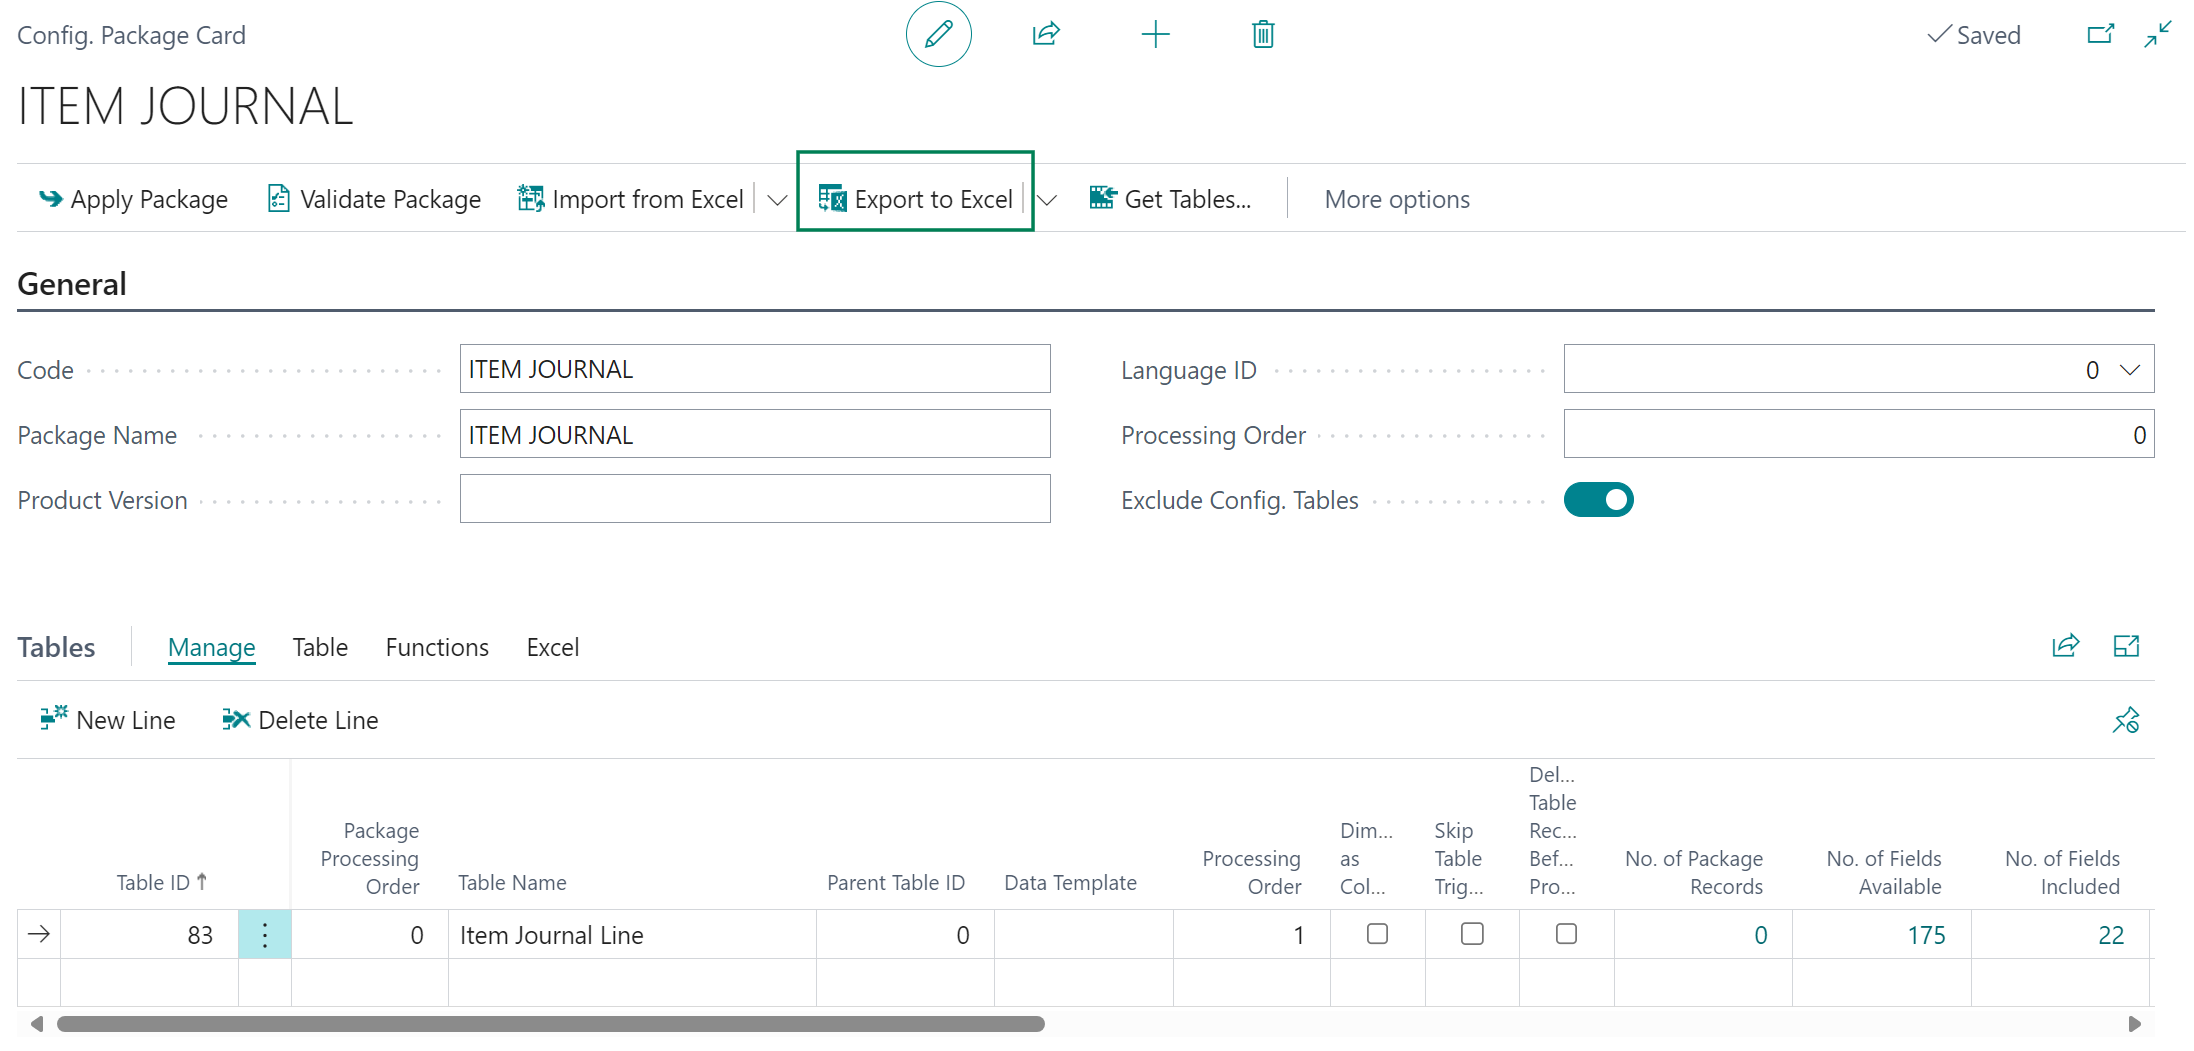Click the pin action bar icon

click(x=2126, y=720)
